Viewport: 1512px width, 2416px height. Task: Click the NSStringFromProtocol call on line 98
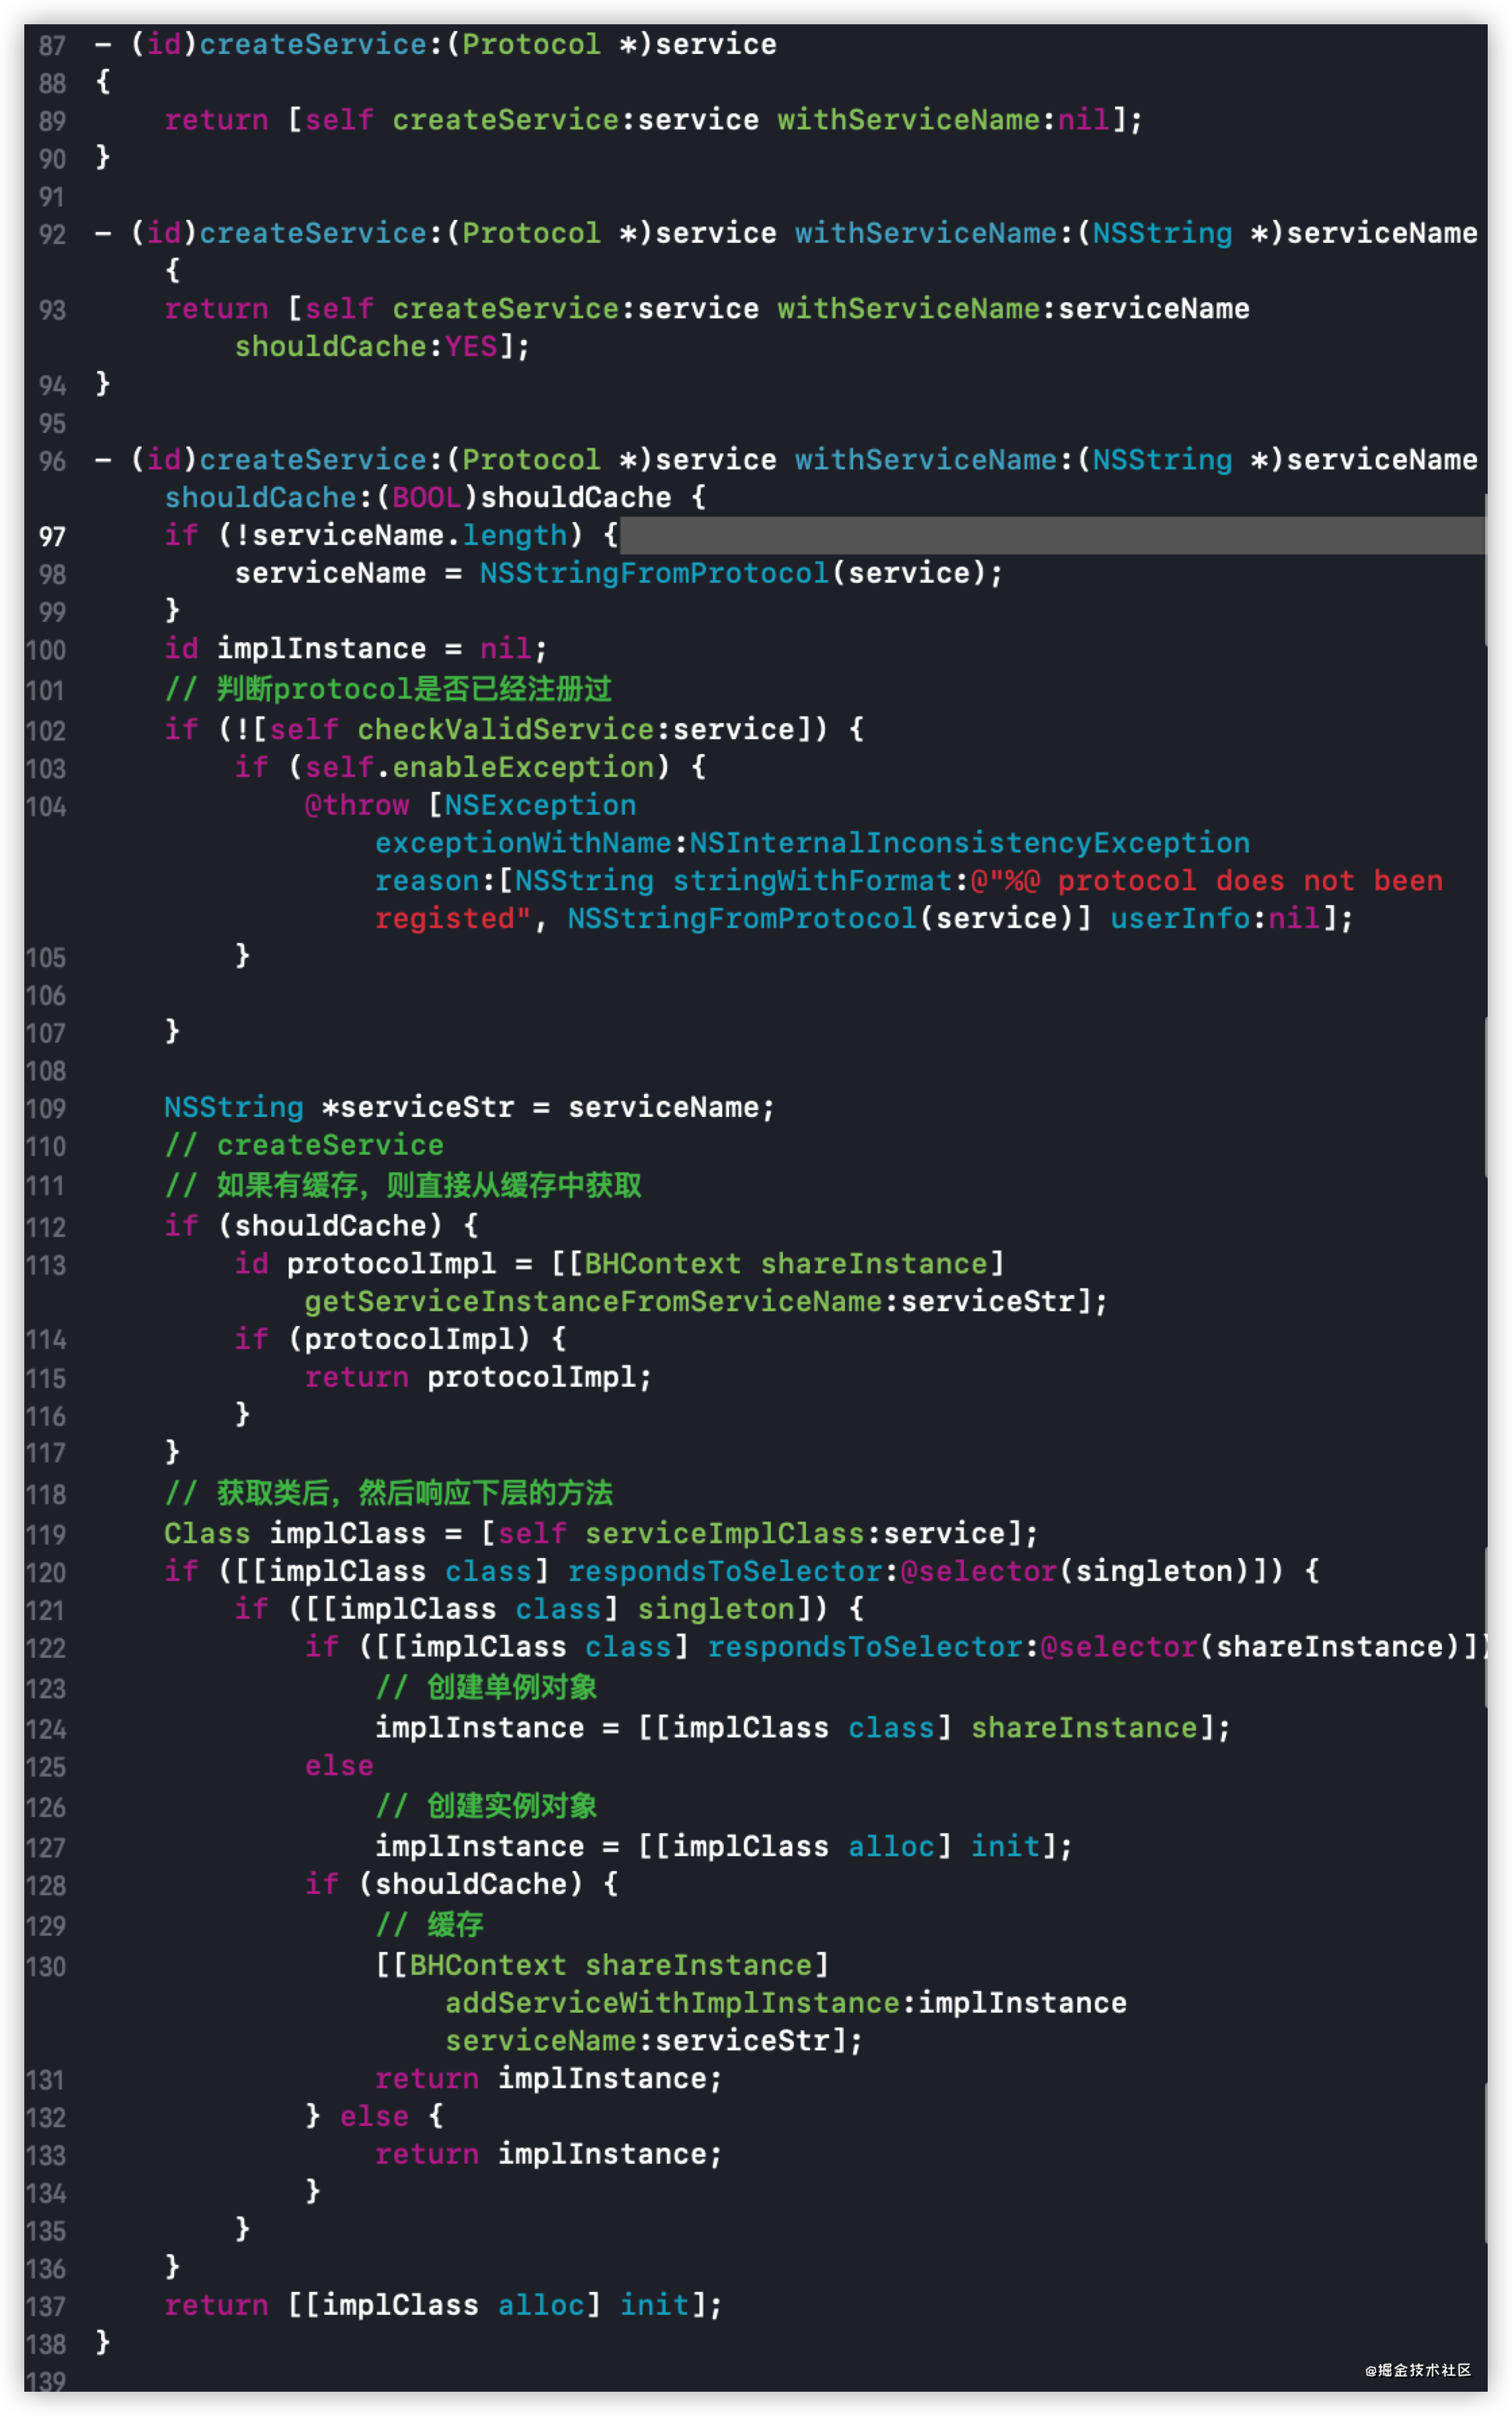pos(654,573)
